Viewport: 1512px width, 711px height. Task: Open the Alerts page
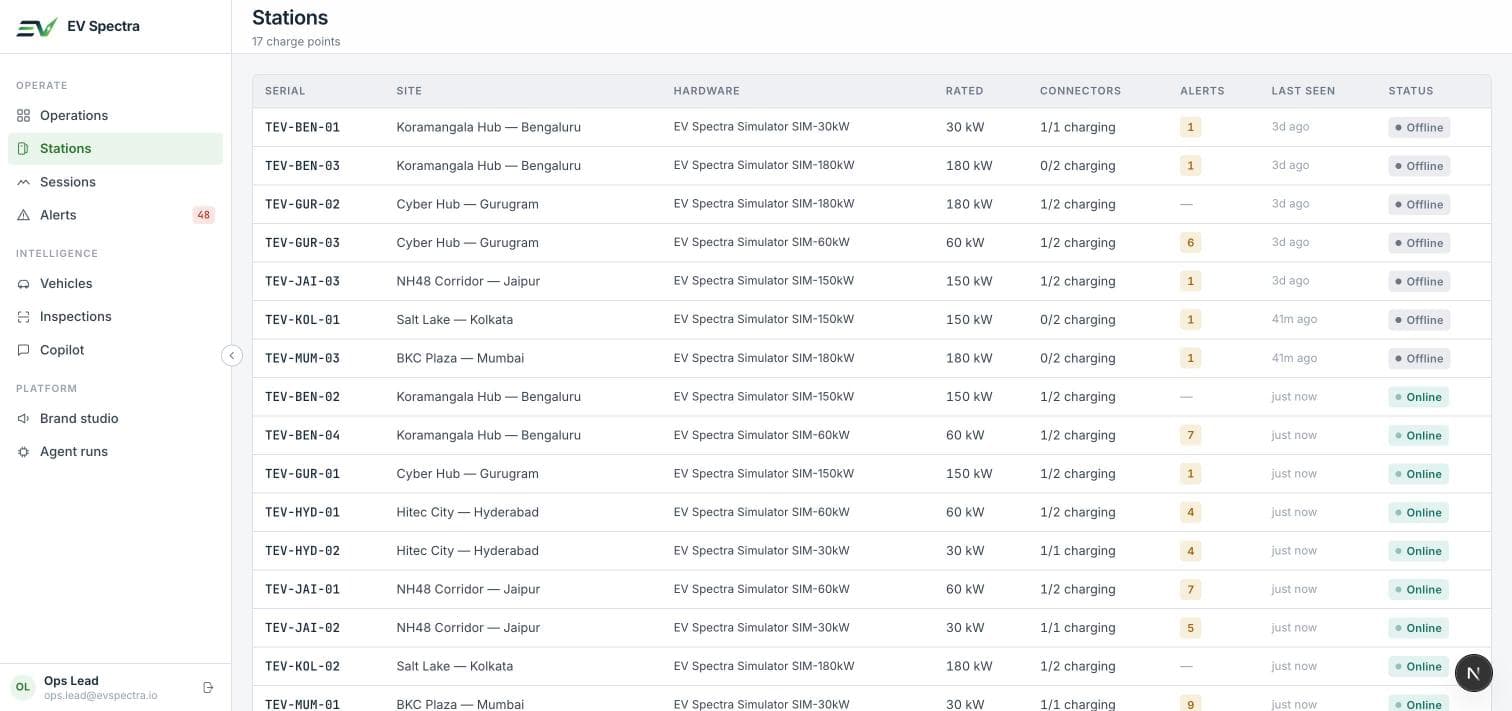[115, 215]
